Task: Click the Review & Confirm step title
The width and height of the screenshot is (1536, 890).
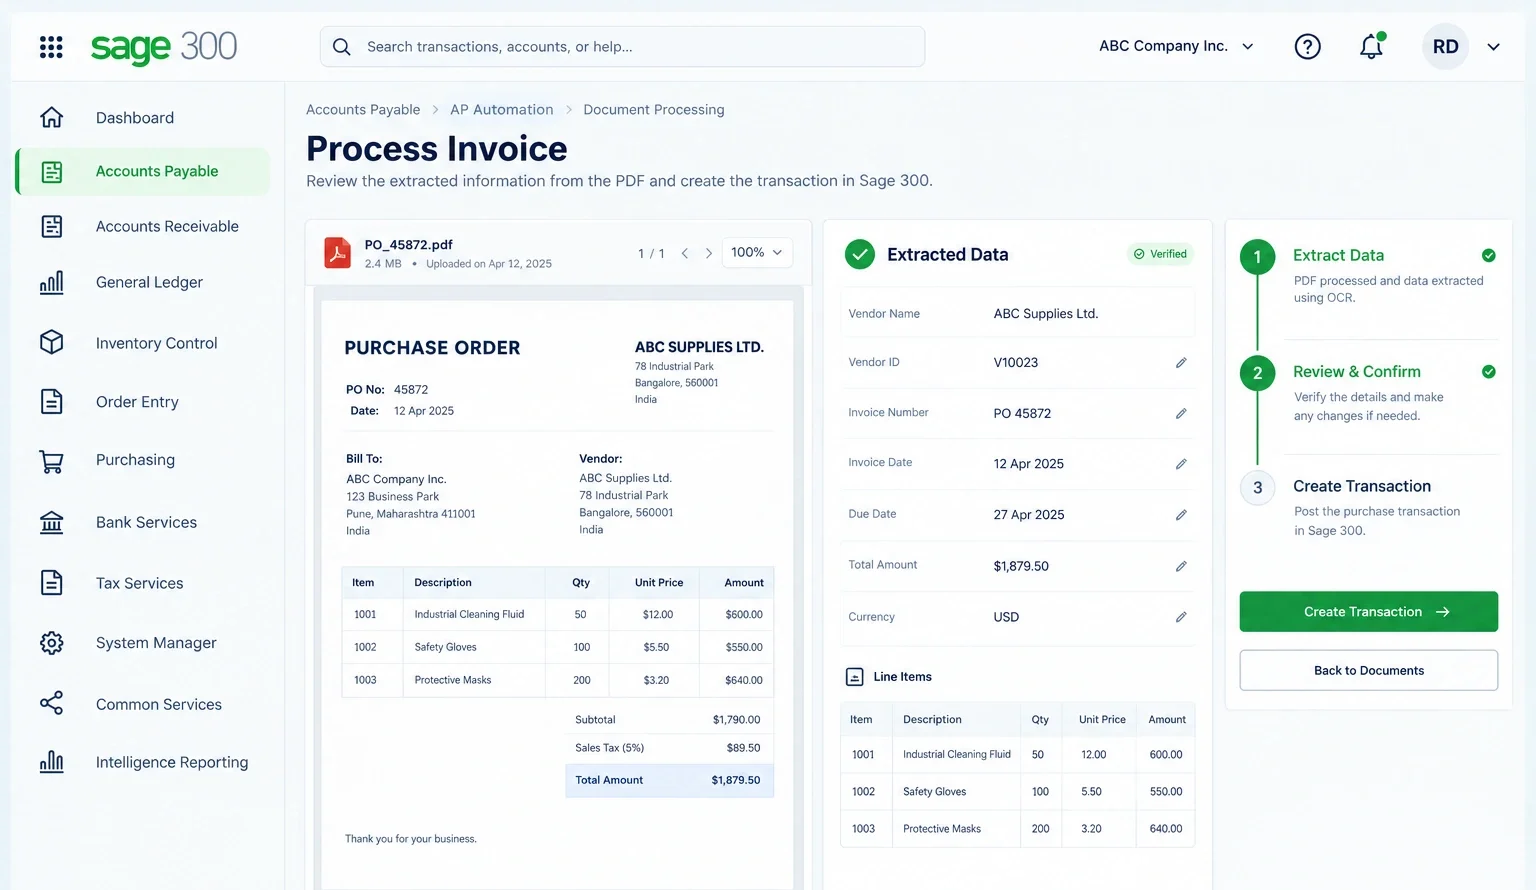Action: coord(1356,372)
